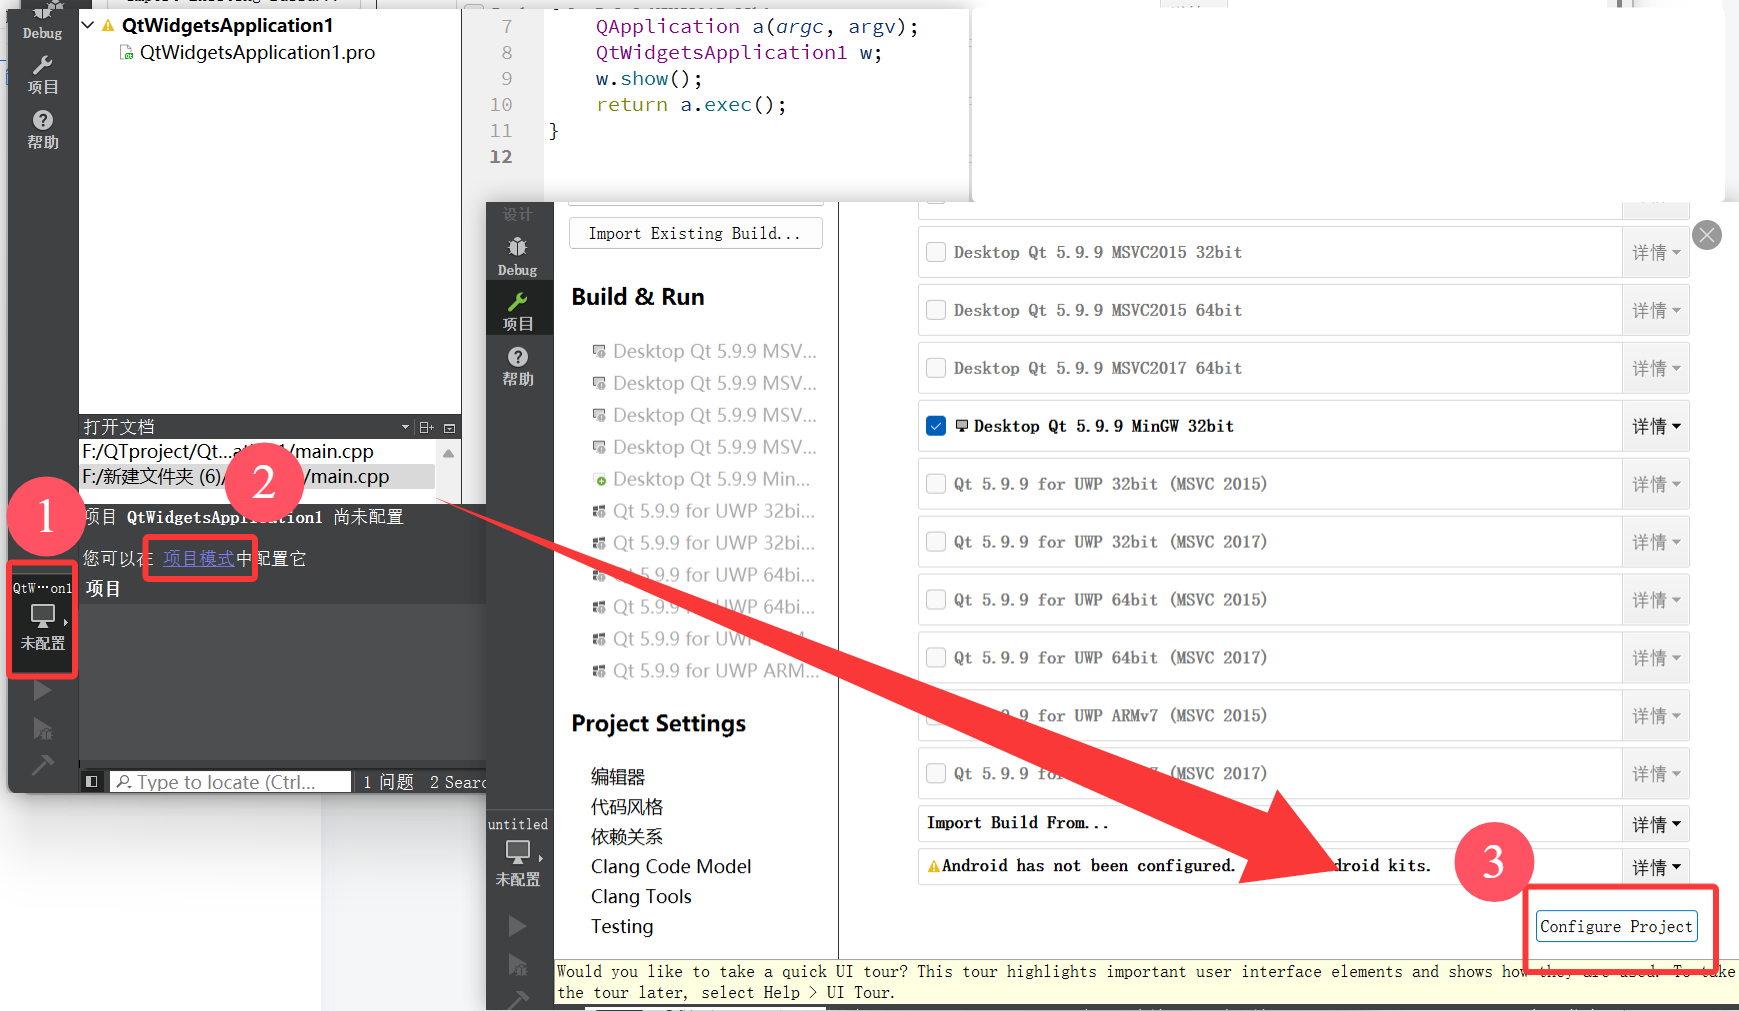Image resolution: width=1739 pixels, height=1011 pixels.
Task: Enable Desktop Qt 5.9.9 MSVC2017 64bit kit
Action: (x=936, y=368)
